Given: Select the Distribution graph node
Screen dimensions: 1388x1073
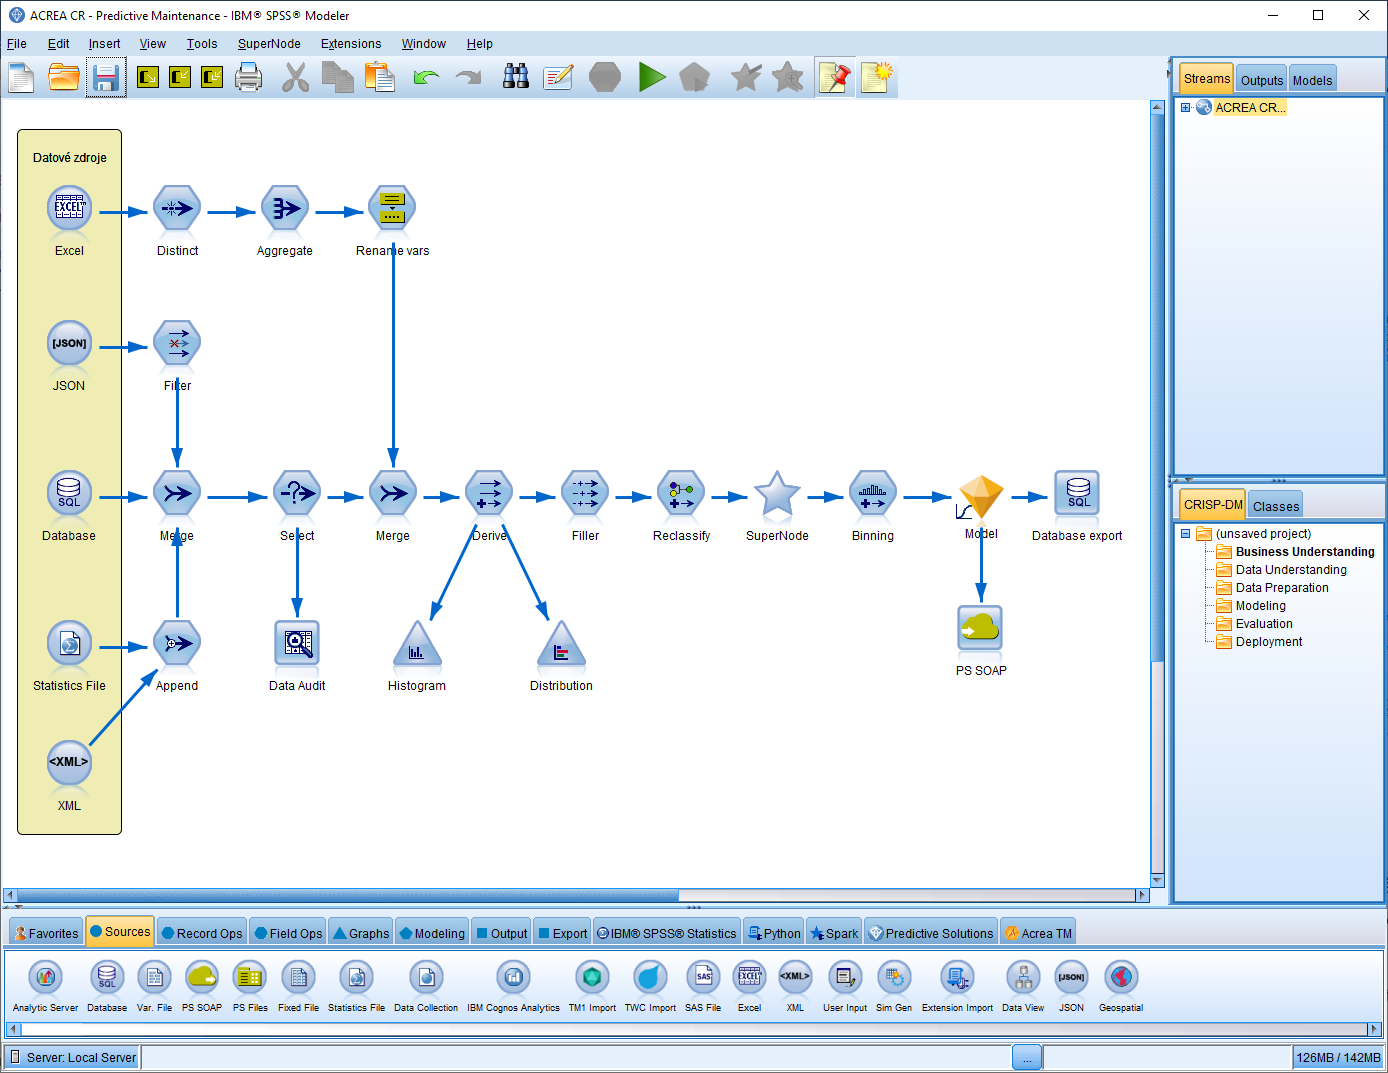Looking at the screenshot, I should pos(561,645).
